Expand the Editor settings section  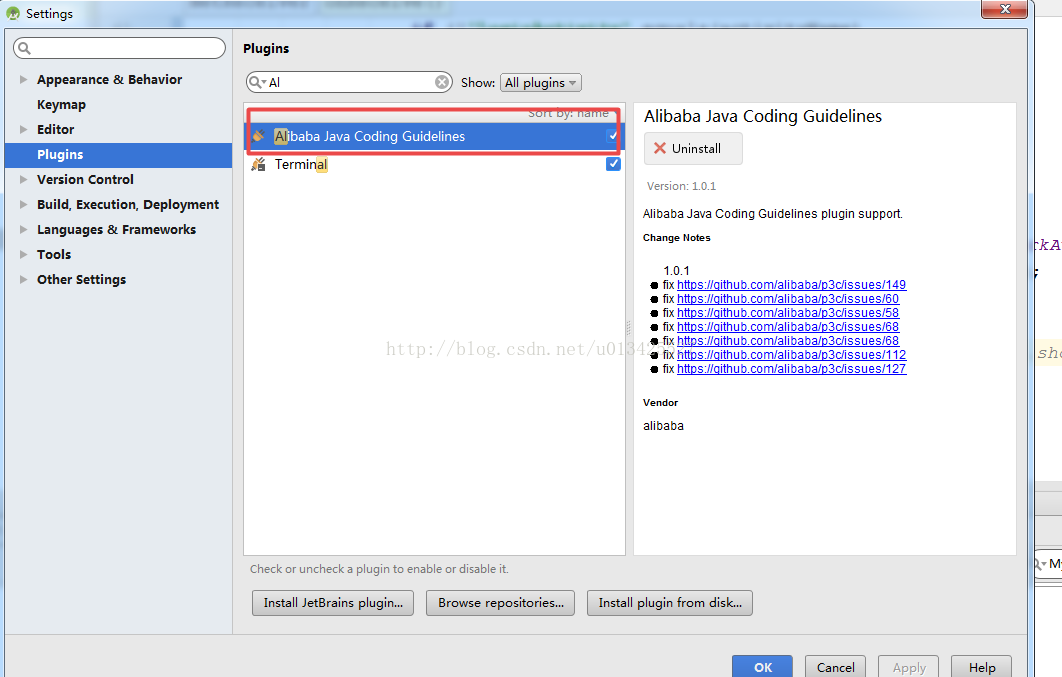tap(24, 129)
